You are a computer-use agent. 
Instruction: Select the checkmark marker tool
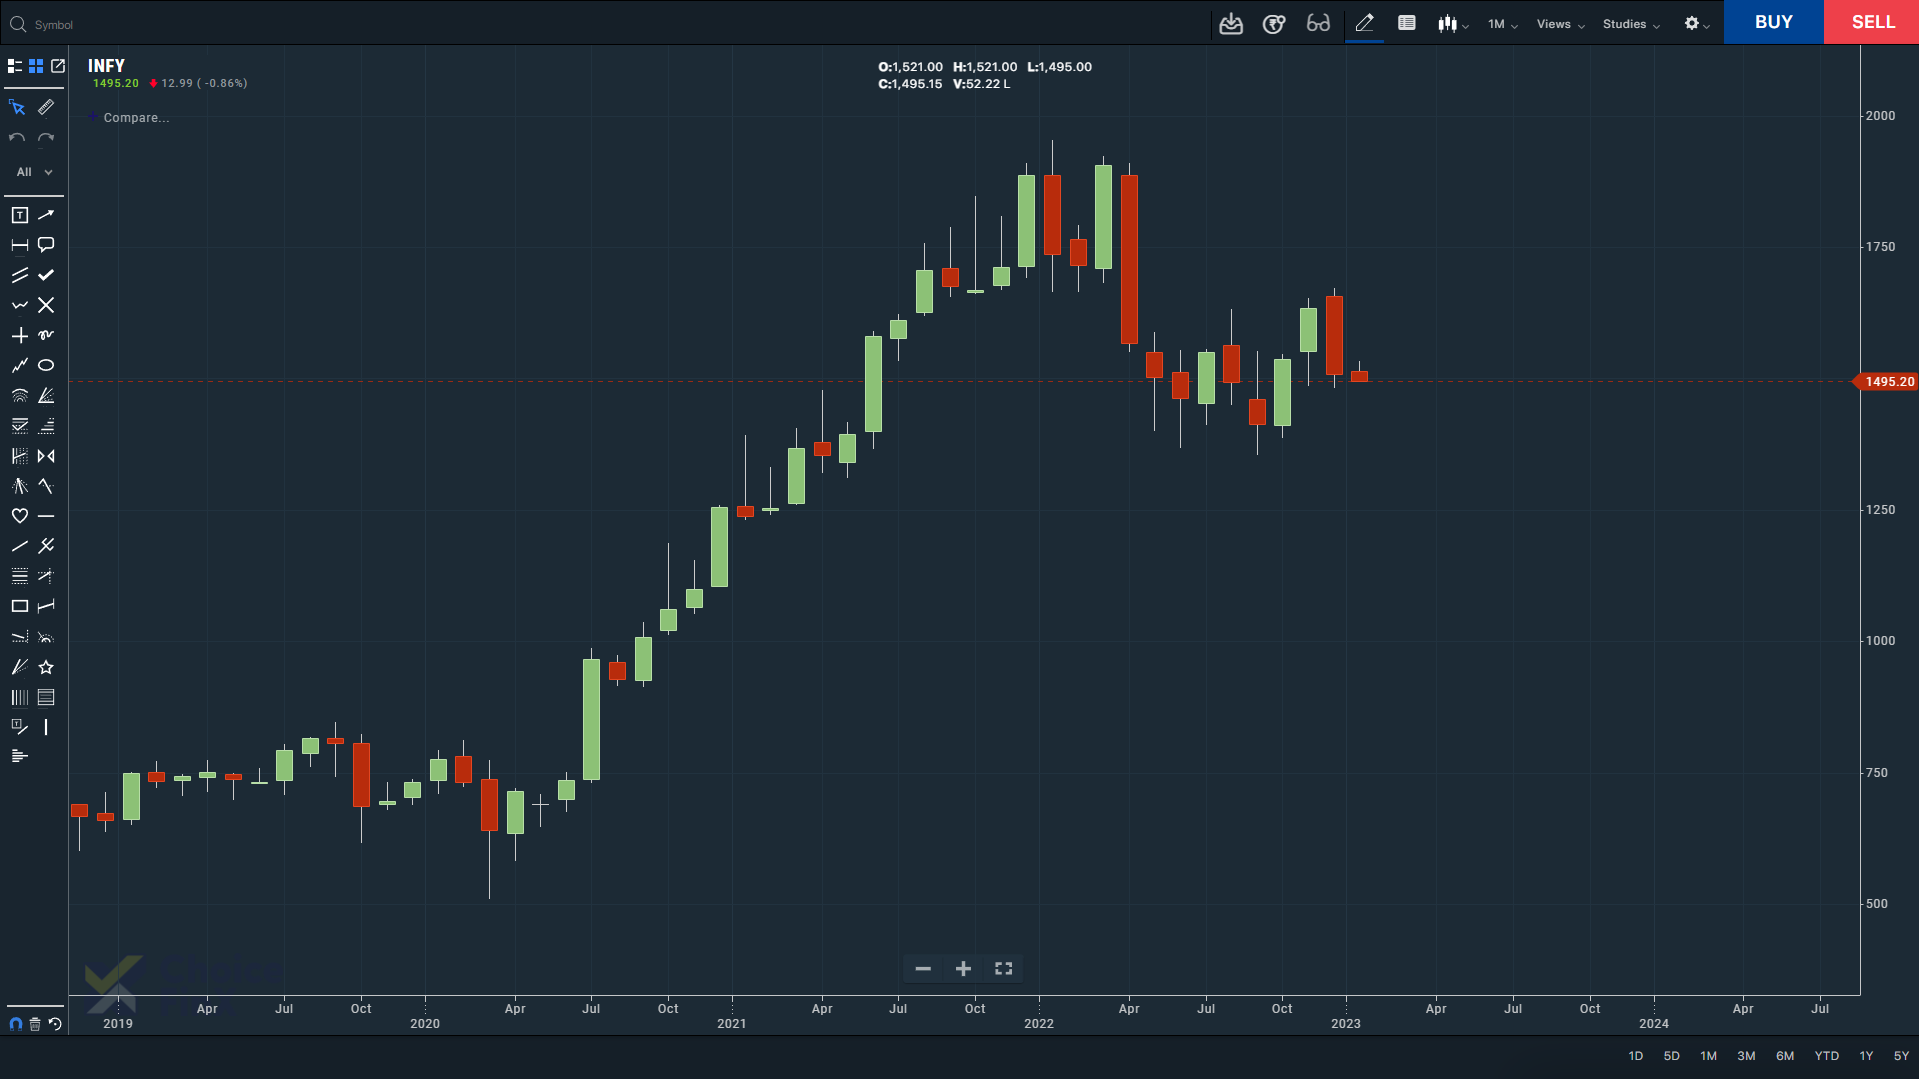[x=46, y=275]
